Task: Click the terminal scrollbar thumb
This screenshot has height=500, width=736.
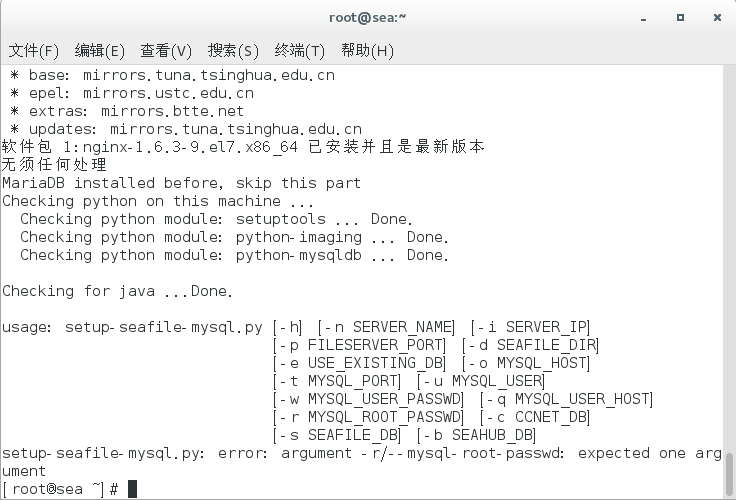Action: coord(729,474)
